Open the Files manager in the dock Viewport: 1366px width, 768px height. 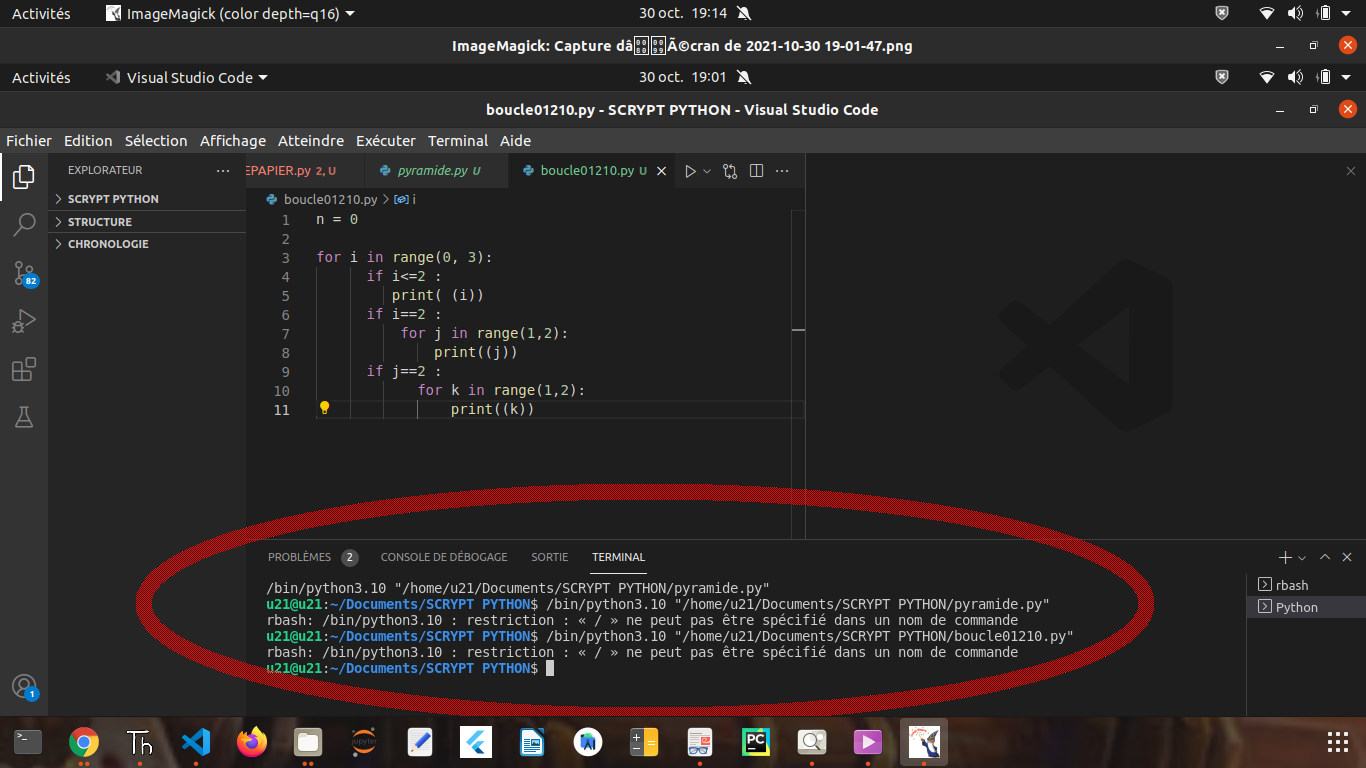coord(308,742)
